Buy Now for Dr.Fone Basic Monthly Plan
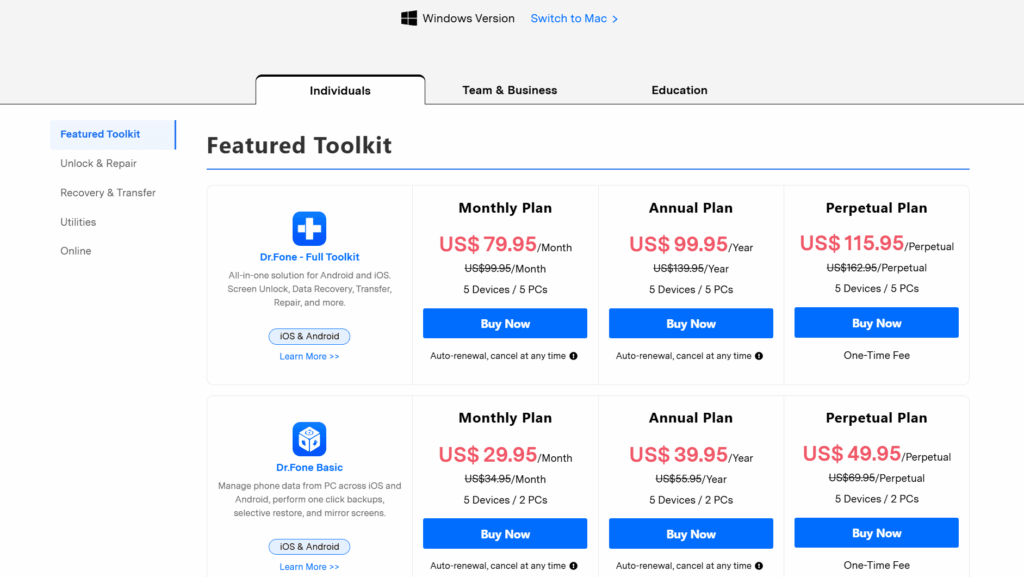The height and width of the screenshot is (577, 1024). 505,534
